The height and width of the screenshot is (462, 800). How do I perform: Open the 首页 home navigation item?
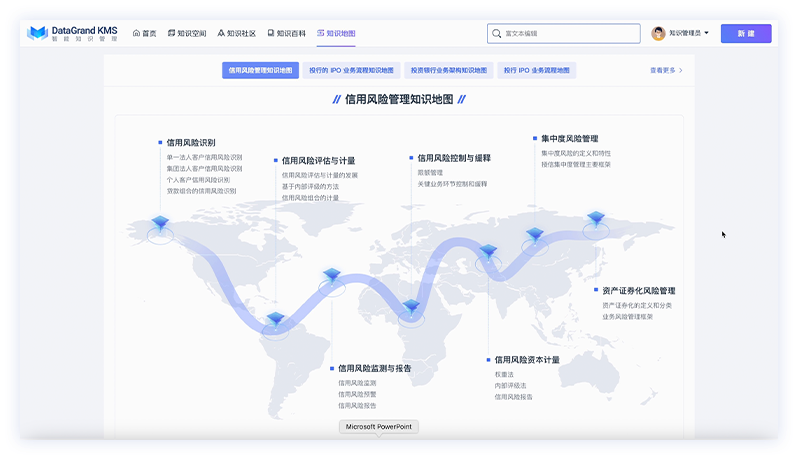[x=144, y=33]
